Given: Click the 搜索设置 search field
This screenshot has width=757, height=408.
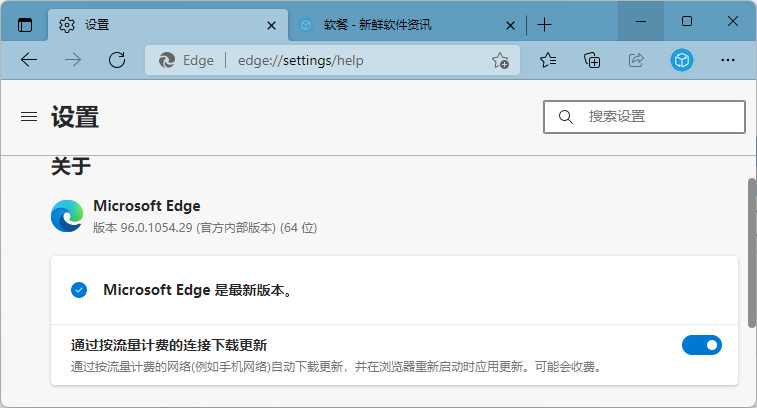Looking at the screenshot, I should tap(655, 117).
